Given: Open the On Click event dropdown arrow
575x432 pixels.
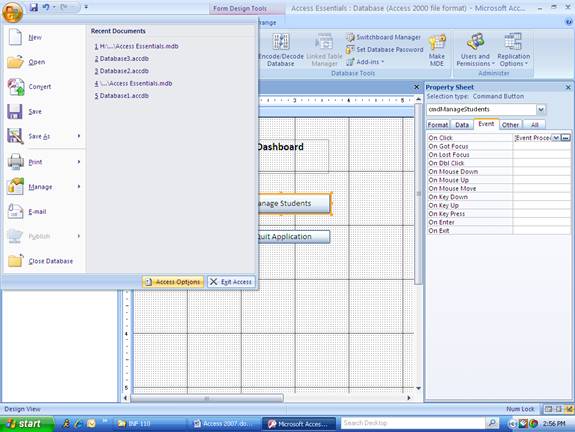Looking at the screenshot, I should pos(556,138).
